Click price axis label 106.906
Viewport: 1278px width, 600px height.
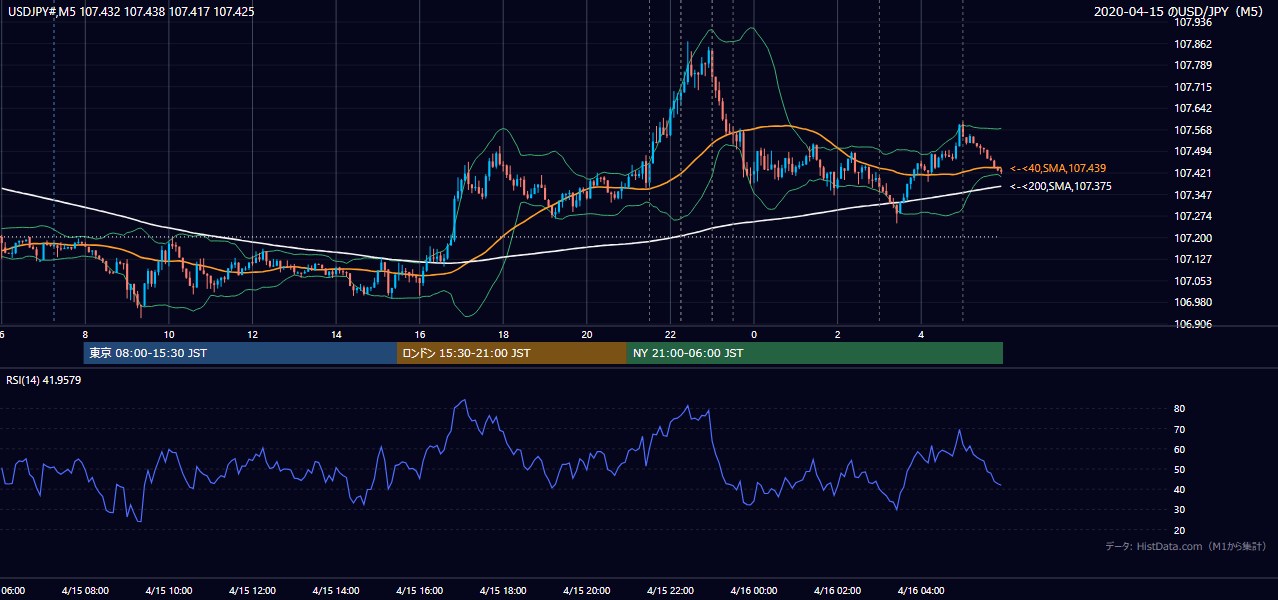[x=1193, y=324]
